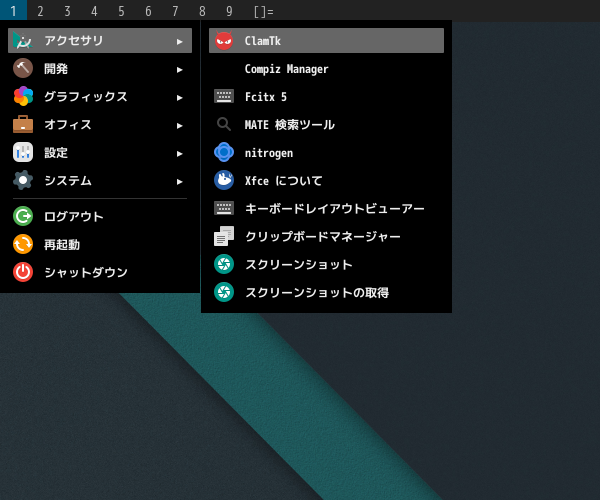Select スクリーンショットの取得 entry text
Viewport: 600px width, 500px height.
point(317,292)
